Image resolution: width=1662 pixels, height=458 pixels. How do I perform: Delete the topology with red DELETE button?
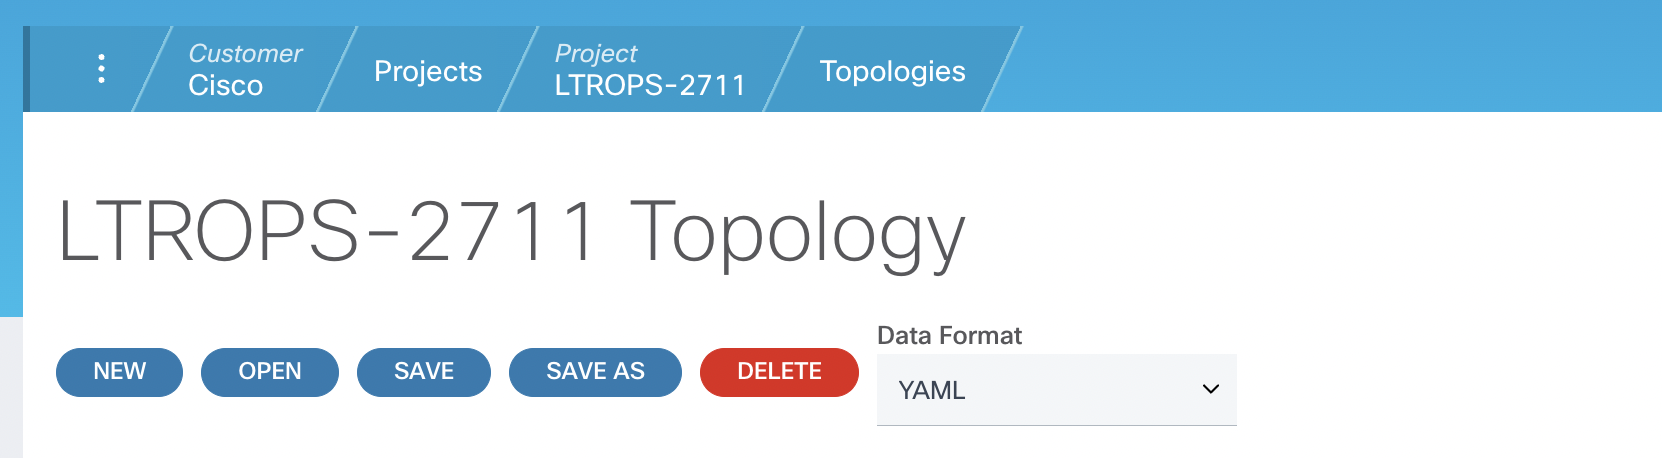coord(779,372)
